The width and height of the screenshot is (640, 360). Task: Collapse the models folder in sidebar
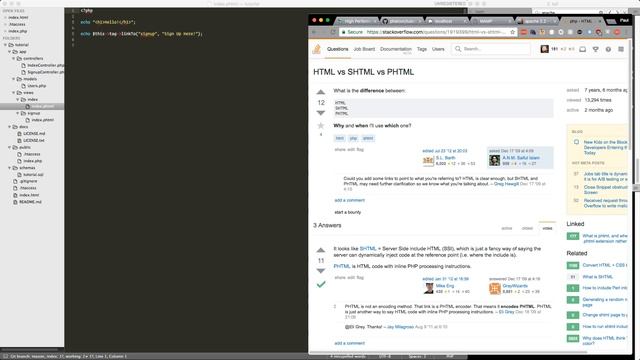coord(13,79)
